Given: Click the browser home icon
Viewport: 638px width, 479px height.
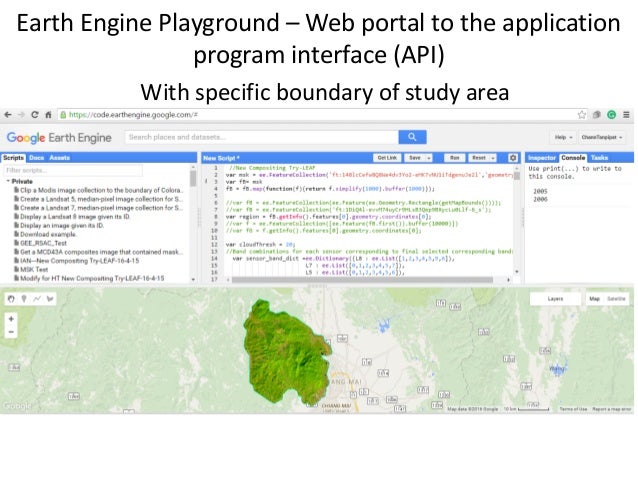Looking at the screenshot, I should point(48,115).
